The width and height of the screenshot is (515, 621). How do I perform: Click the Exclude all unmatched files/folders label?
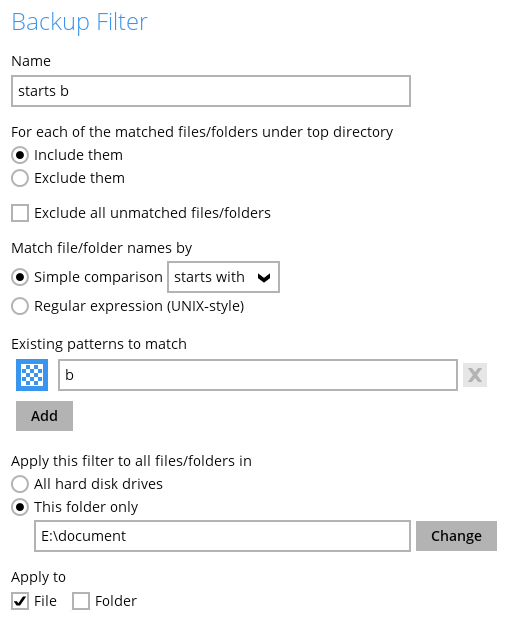[x=153, y=213]
